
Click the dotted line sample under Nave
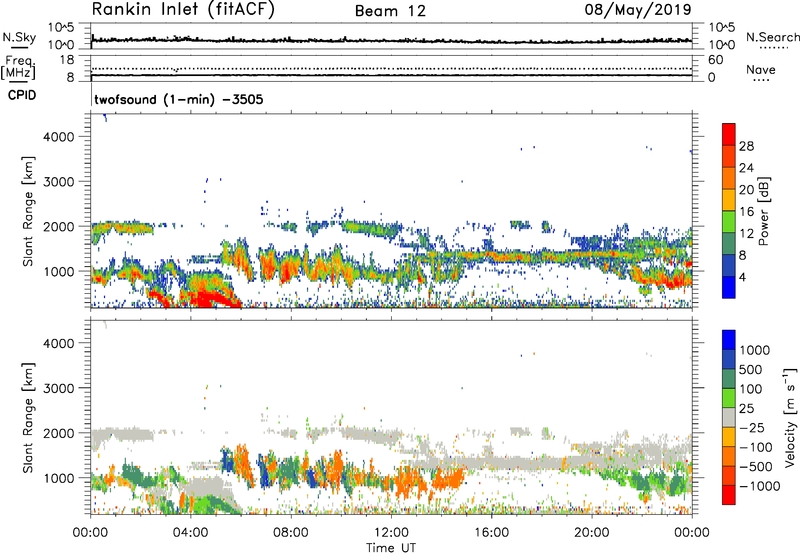click(x=761, y=81)
